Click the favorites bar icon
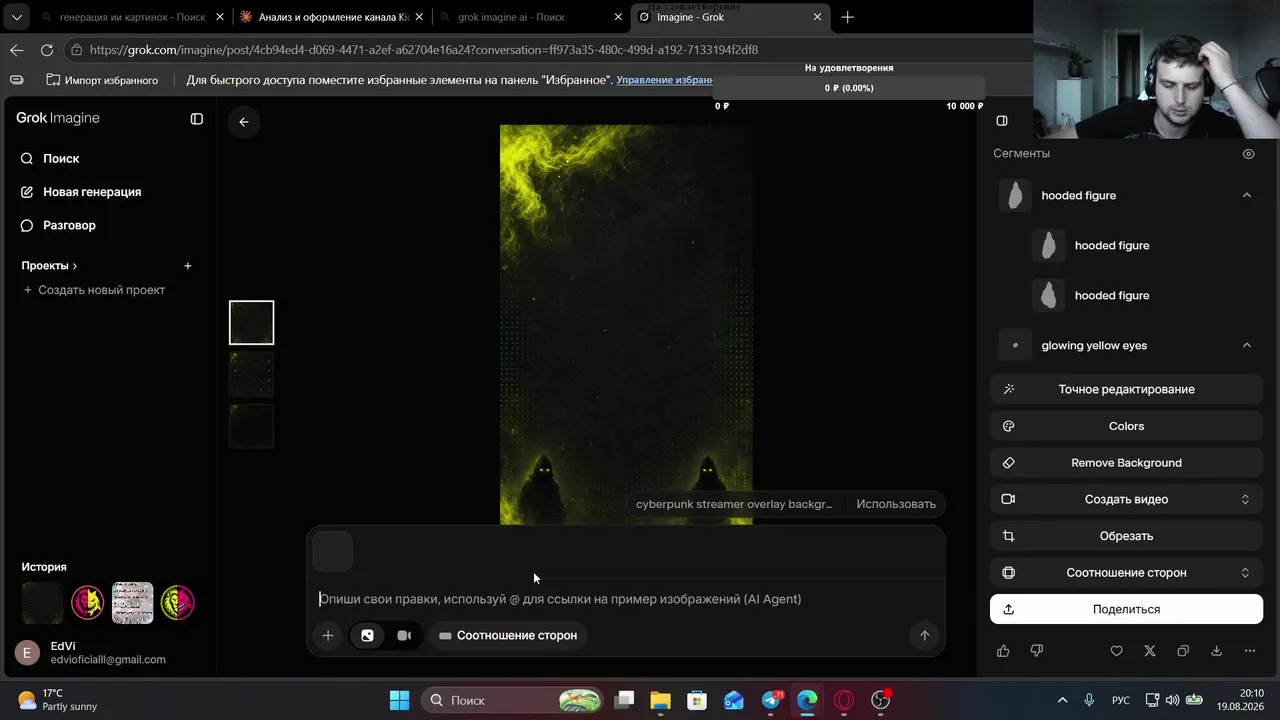Viewport: 1280px width, 720px height. (x=17, y=80)
